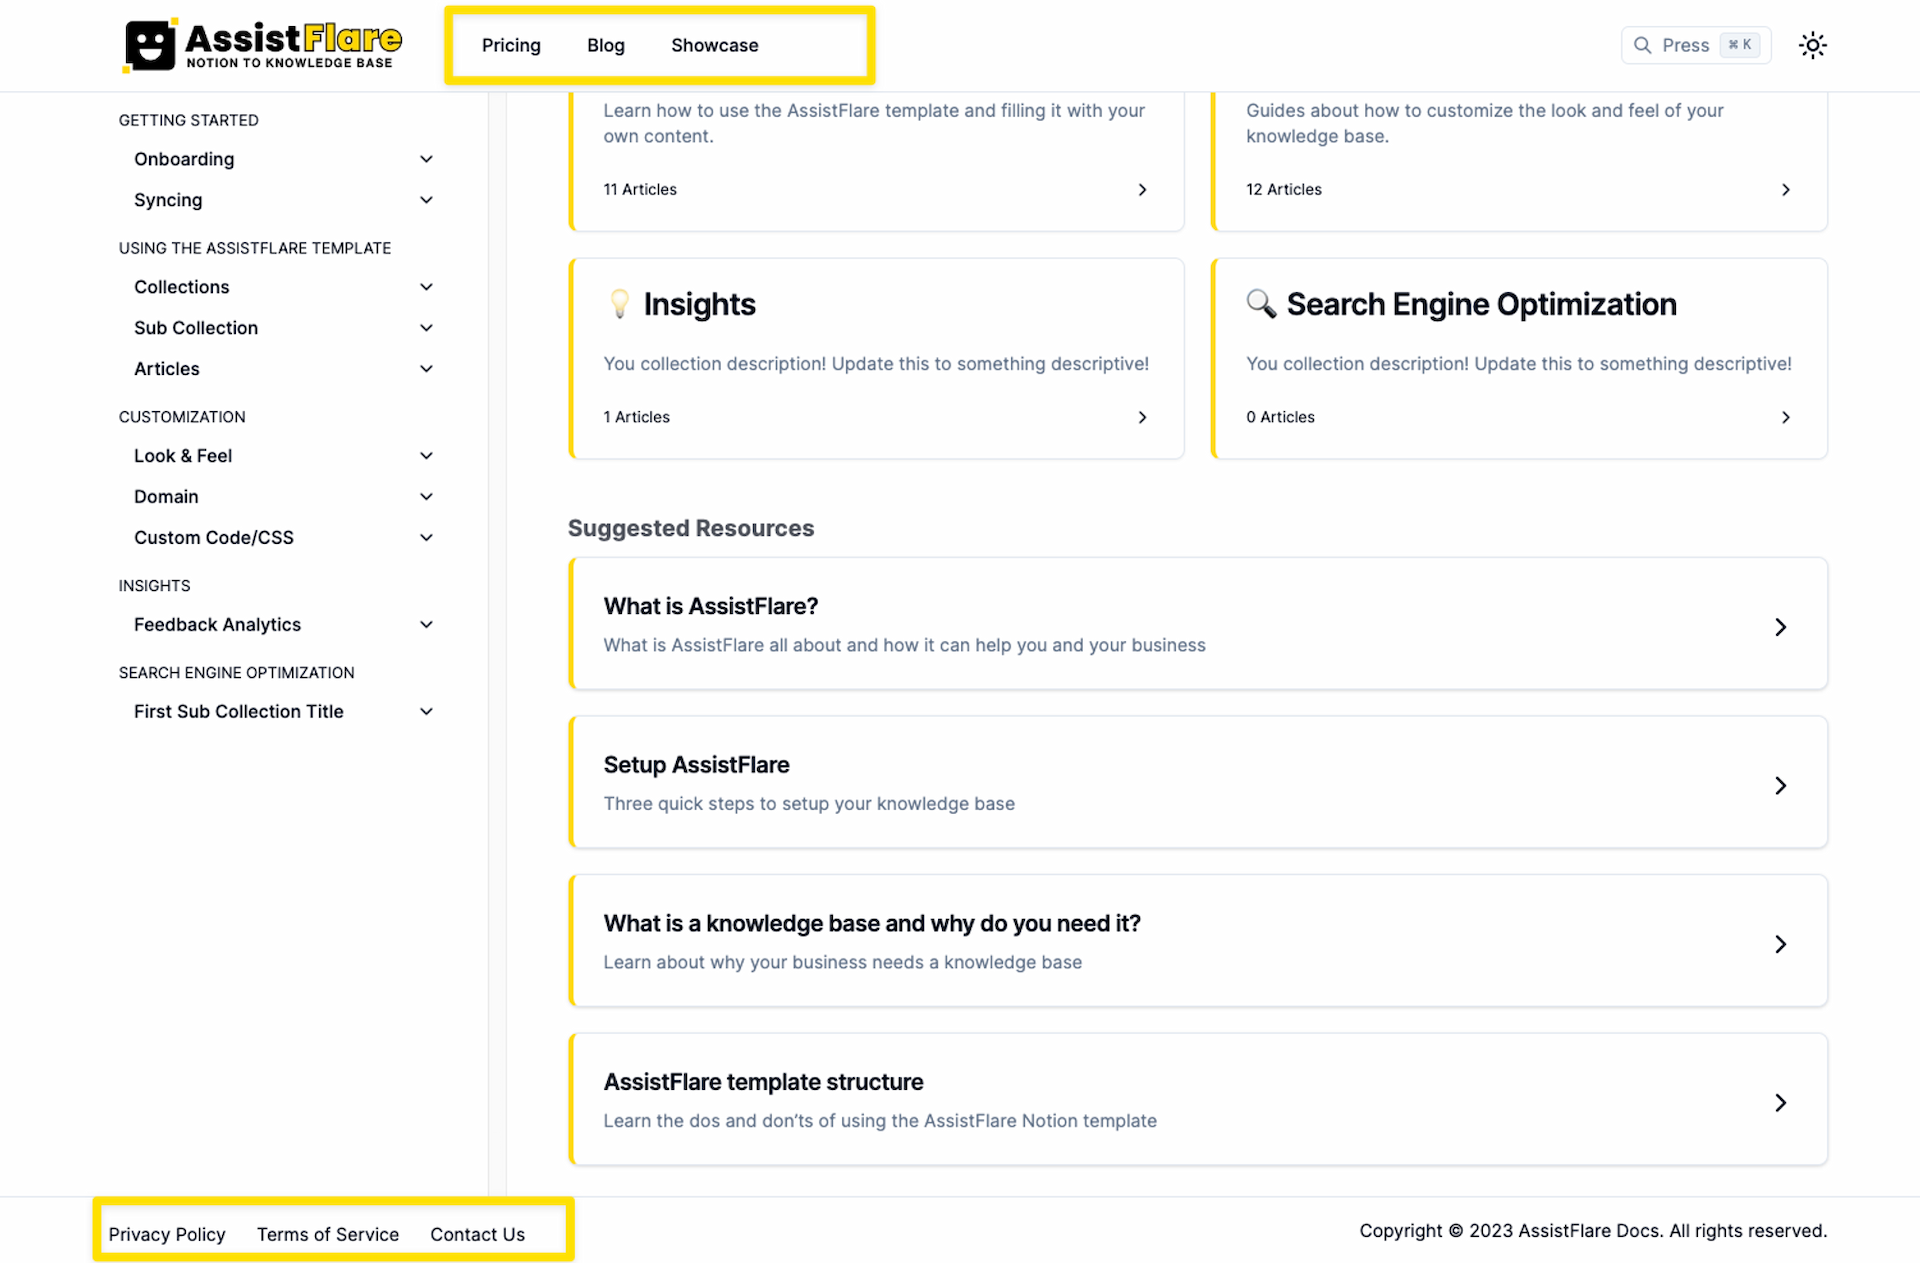Expand the Articles sidebar item
The image size is (1920, 1263).
[423, 369]
